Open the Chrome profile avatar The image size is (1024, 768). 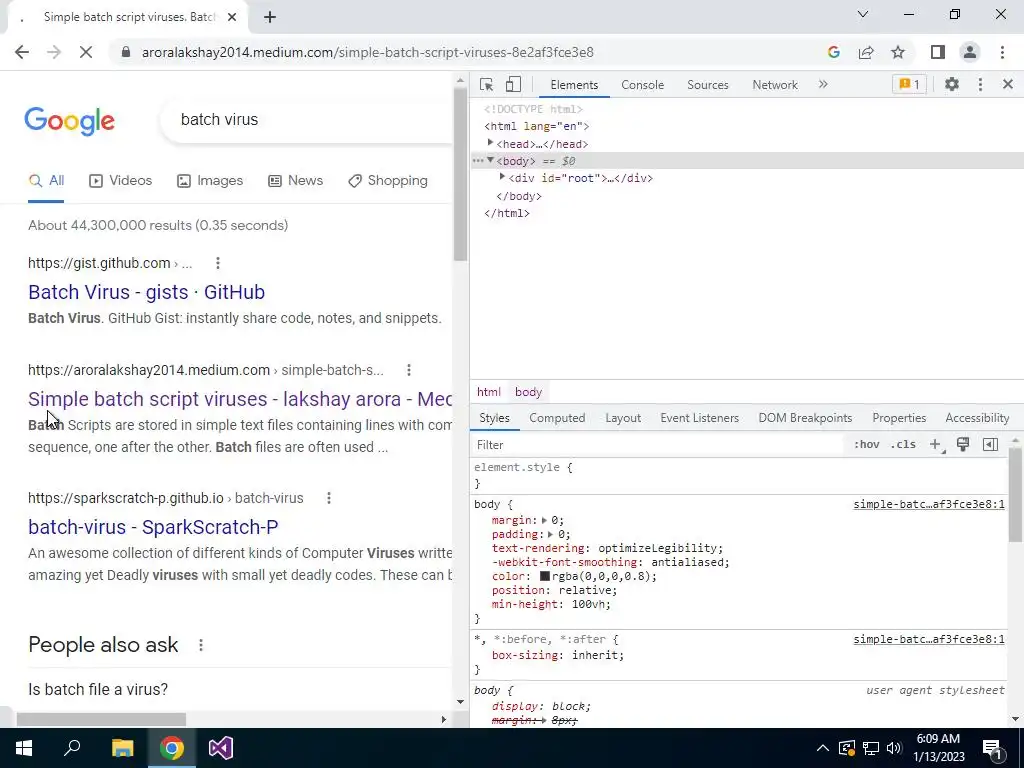(x=970, y=52)
